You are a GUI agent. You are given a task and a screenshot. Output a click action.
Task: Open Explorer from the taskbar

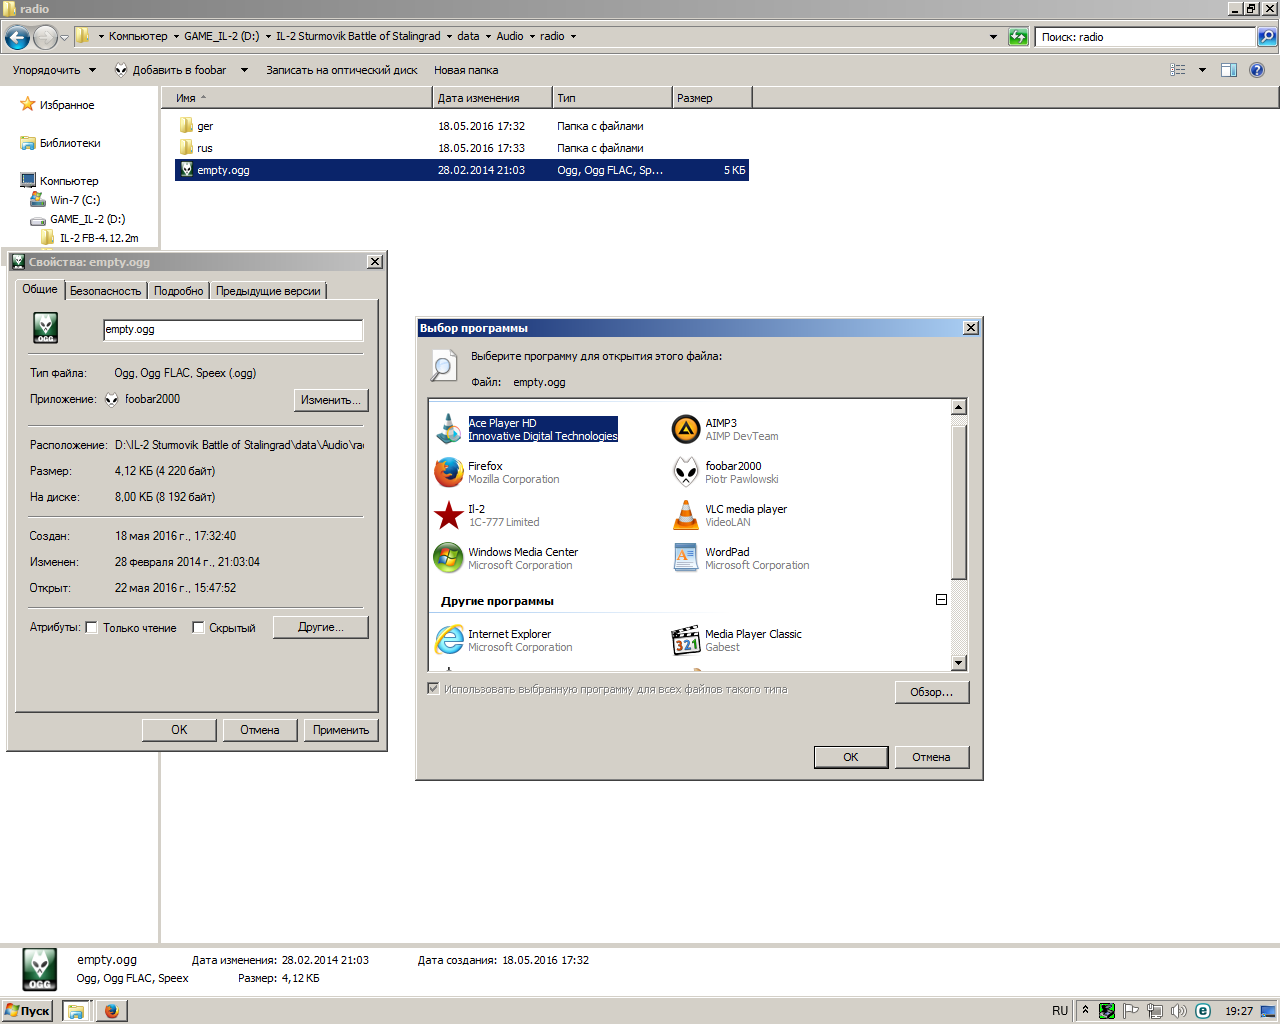(76, 1011)
